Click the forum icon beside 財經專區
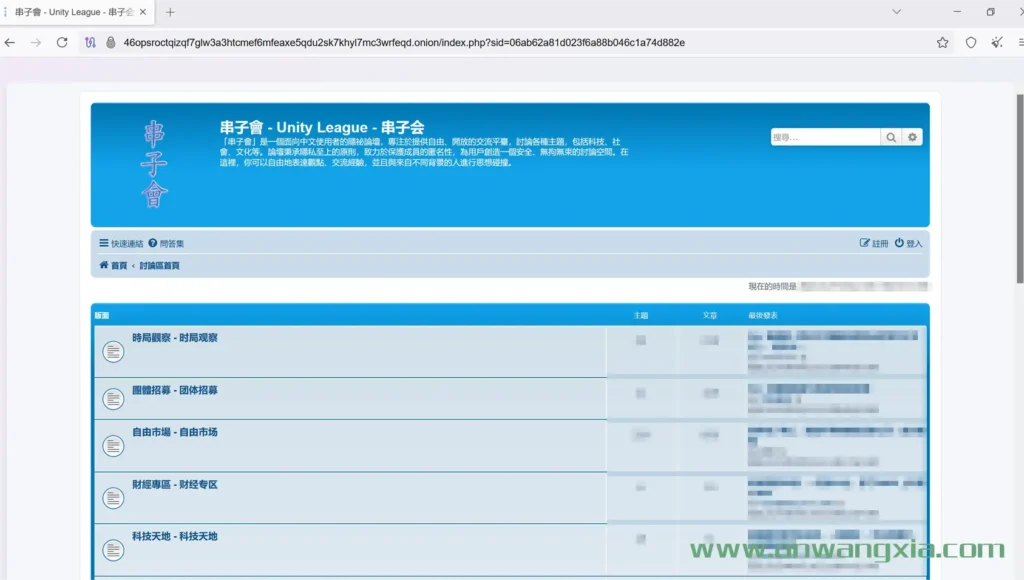The image size is (1024, 580). (113, 498)
